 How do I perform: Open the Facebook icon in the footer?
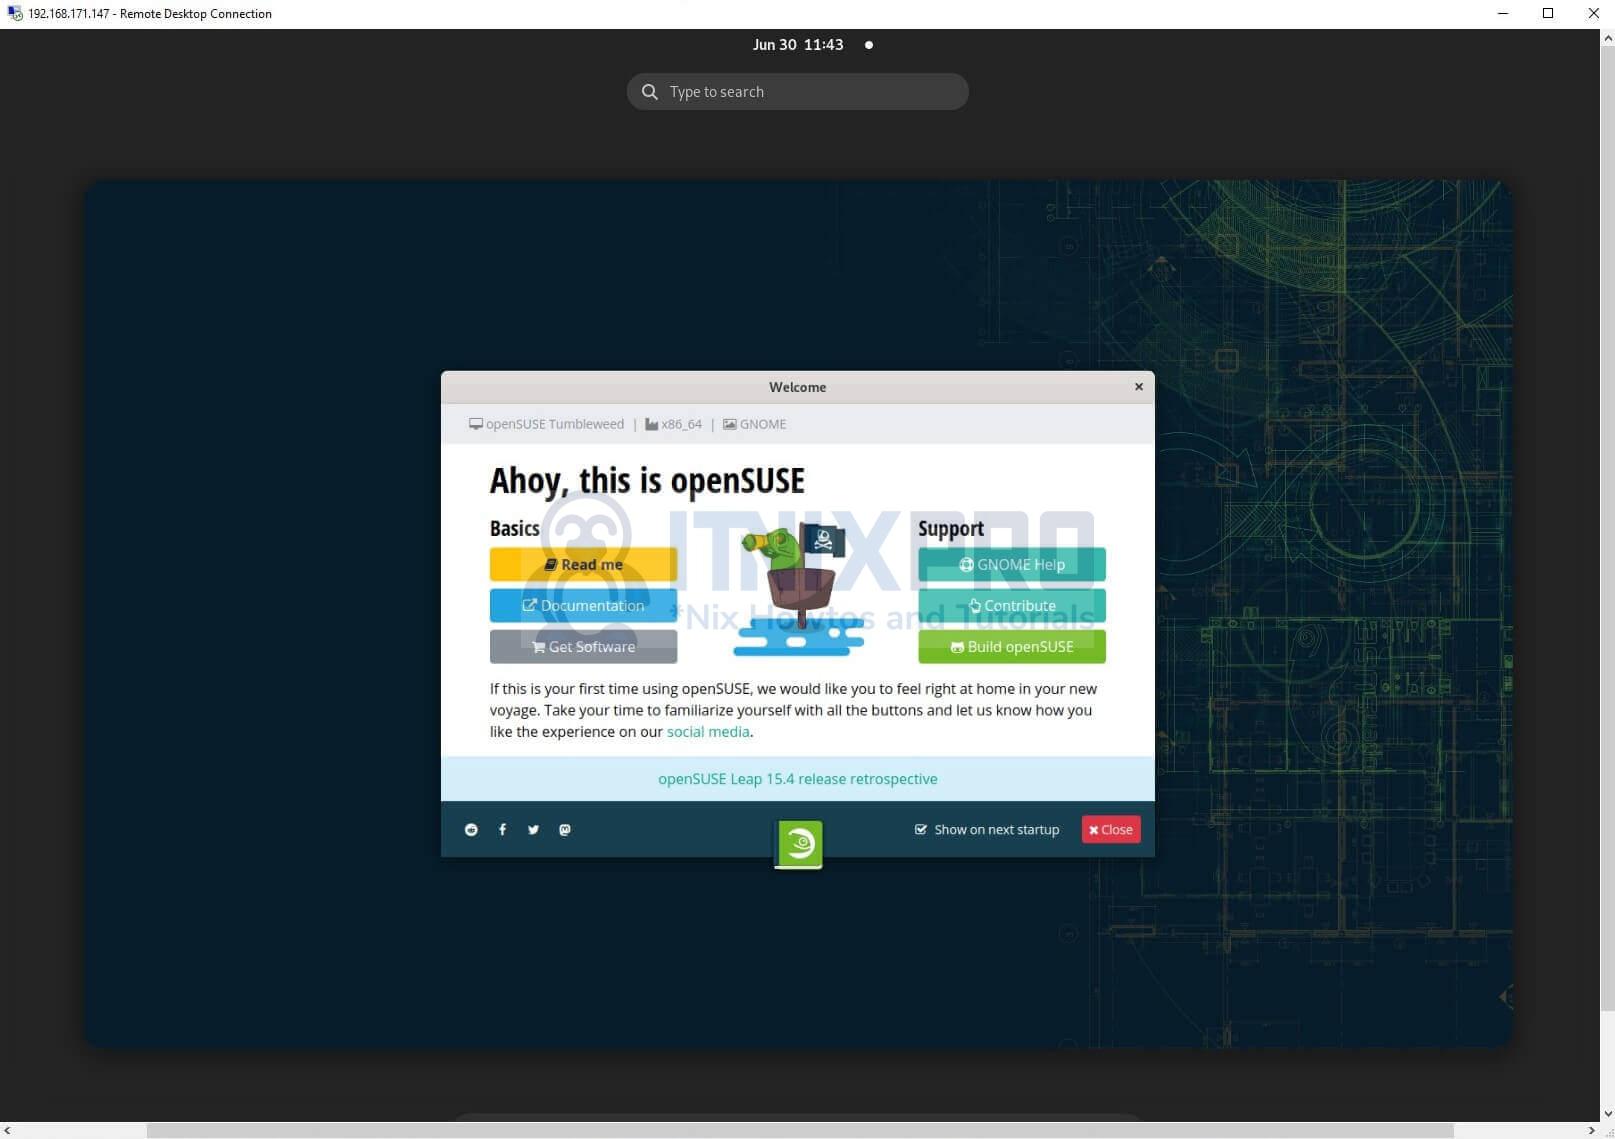click(x=502, y=829)
